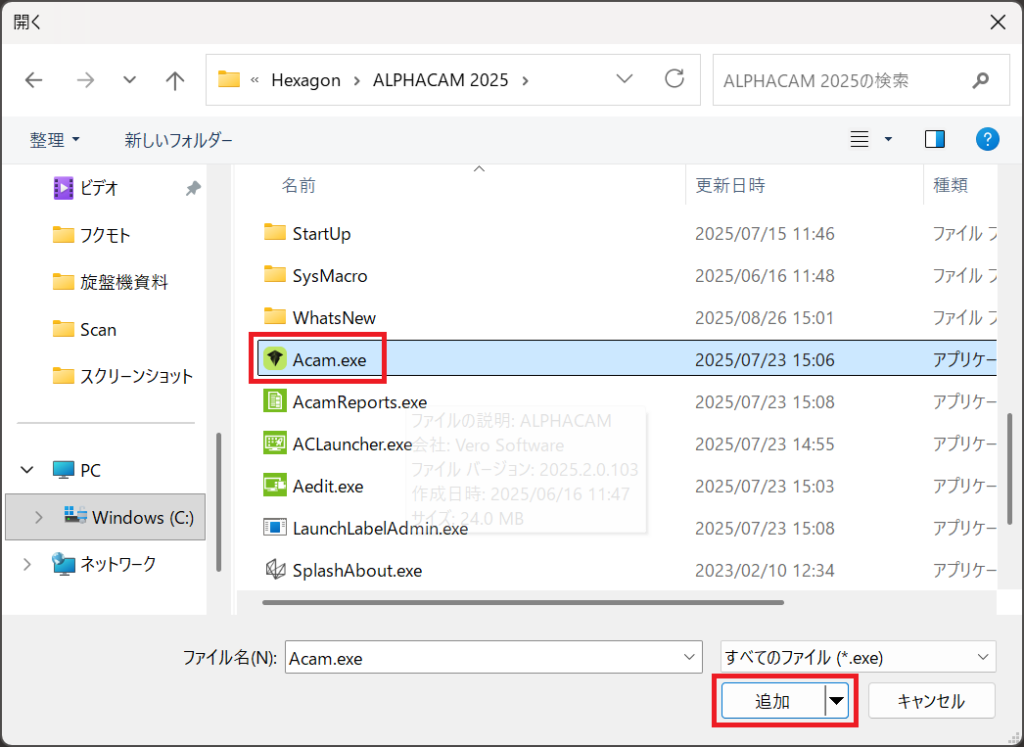Open the 追加 button split dropdown arrow
1024x747 pixels.
[x=836, y=703]
